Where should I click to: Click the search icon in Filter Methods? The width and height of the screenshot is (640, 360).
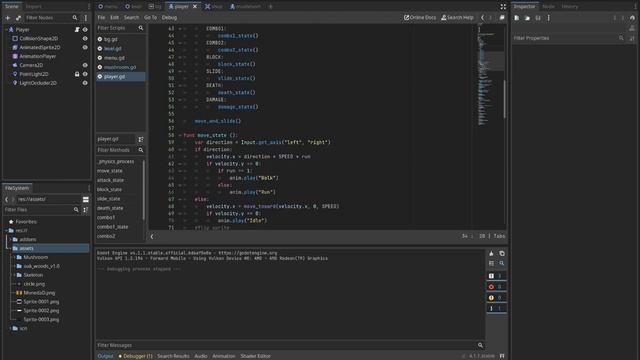click(x=141, y=150)
